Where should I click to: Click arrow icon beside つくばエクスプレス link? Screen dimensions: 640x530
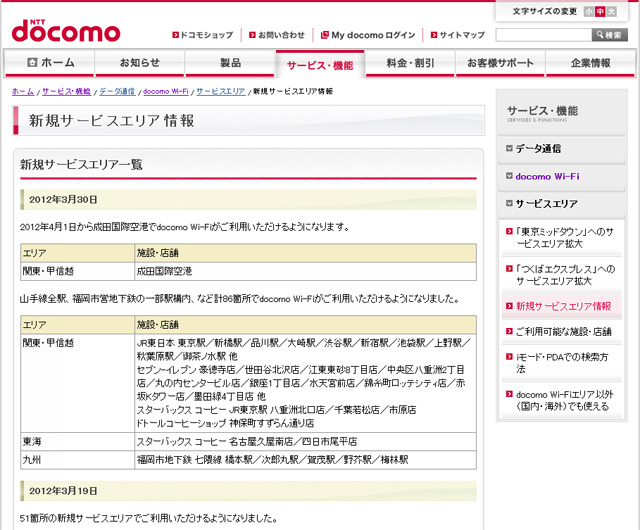click(x=509, y=269)
